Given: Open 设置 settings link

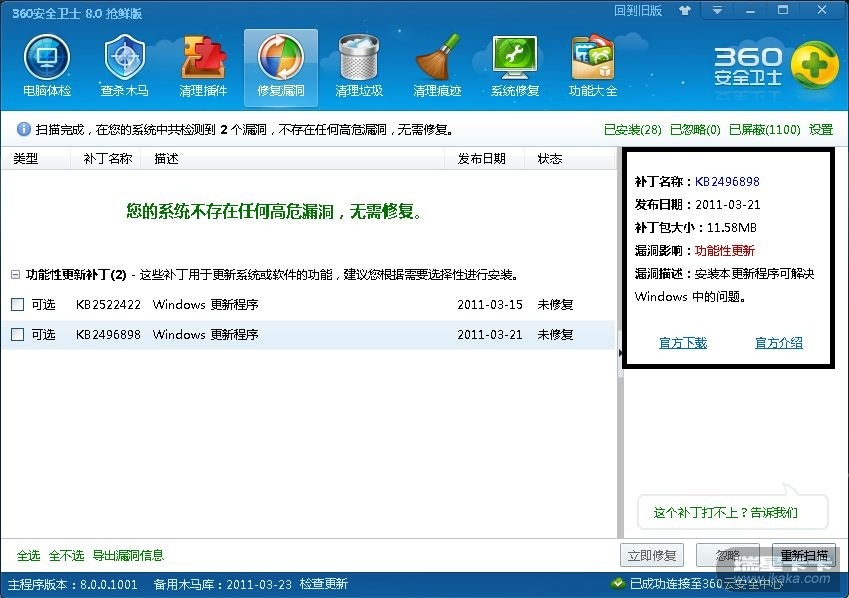Looking at the screenshot, I should pos(821,129).
